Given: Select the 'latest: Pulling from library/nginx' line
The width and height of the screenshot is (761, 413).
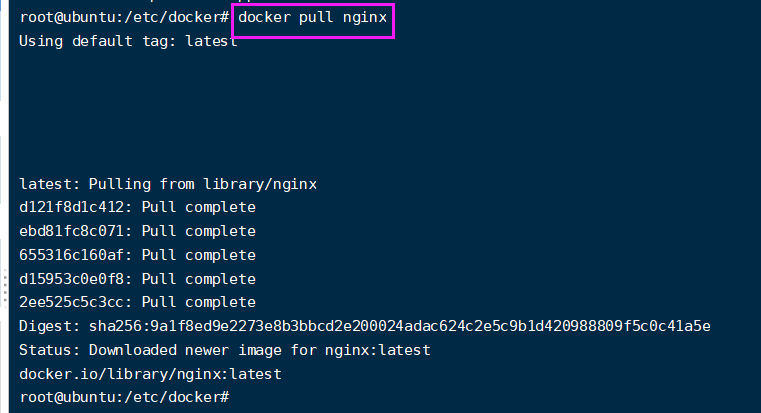Looking at the screenshot, I should (x=168, y=184).
